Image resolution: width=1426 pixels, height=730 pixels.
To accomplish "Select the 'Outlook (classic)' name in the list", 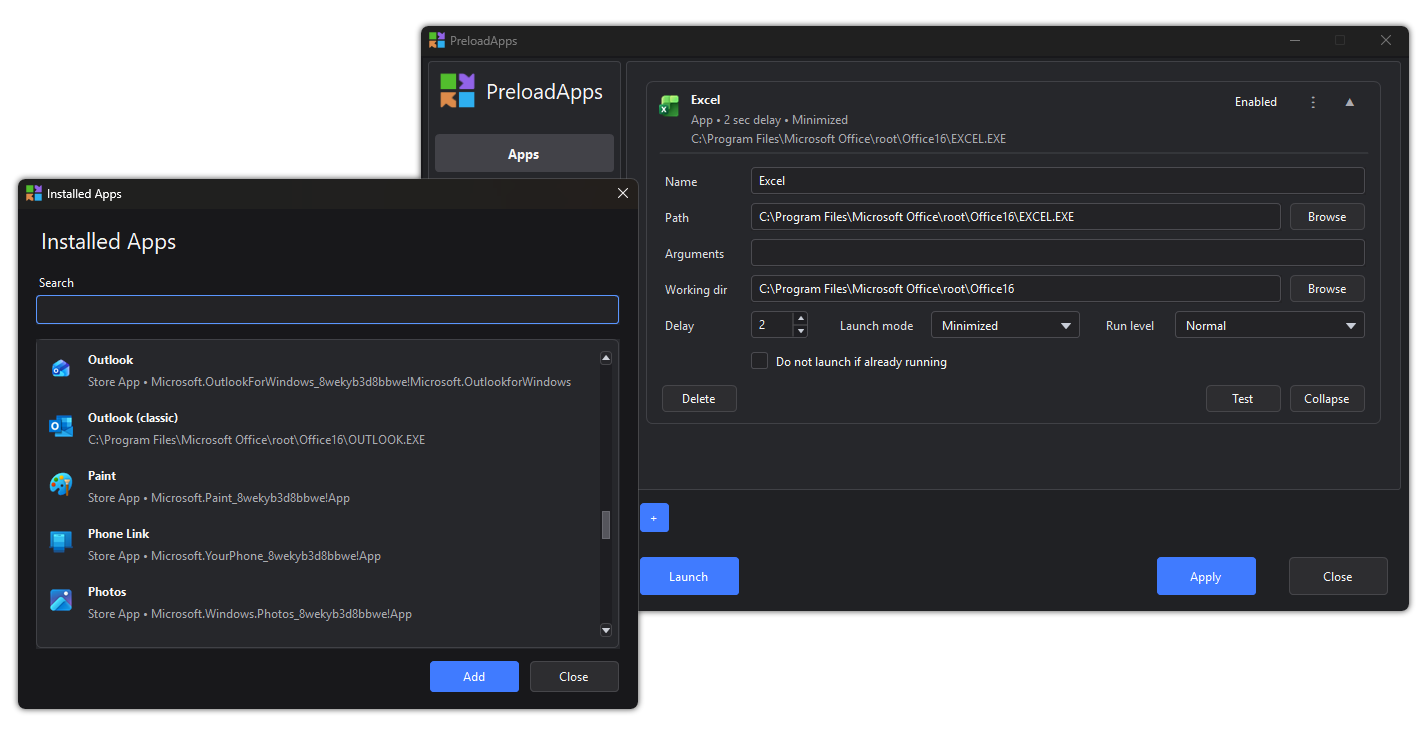I will pyautogui.click(x=133, y=418).
